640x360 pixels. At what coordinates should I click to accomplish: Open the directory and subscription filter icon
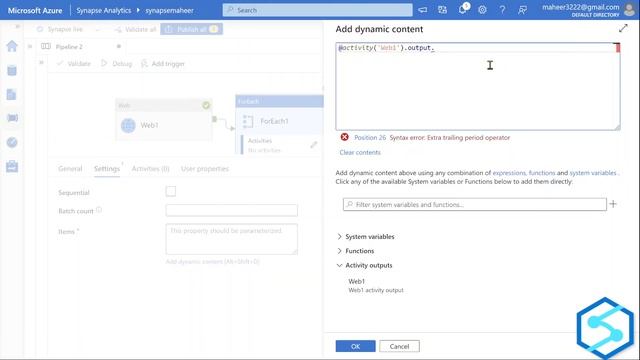point(442,10)
